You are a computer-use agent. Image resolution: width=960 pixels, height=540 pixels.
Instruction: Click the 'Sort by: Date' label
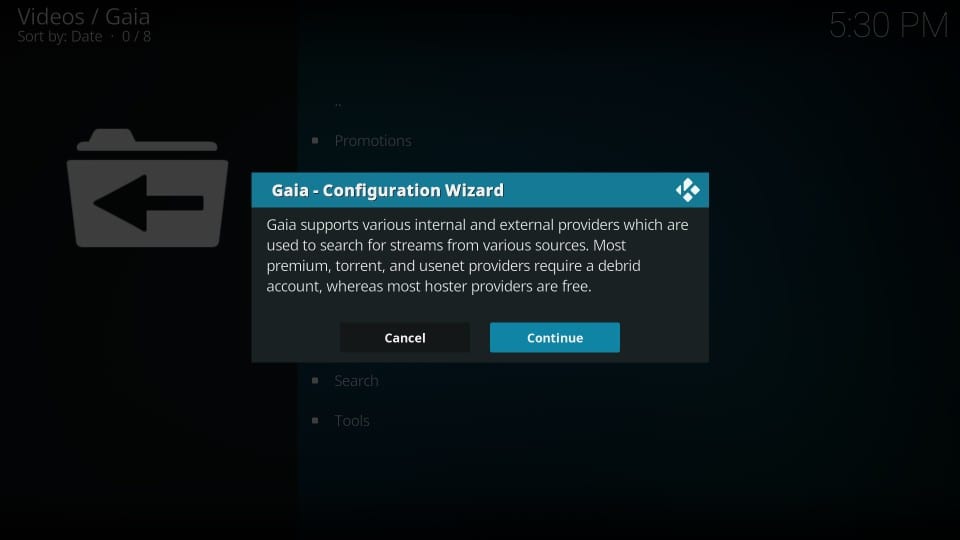click(x=59, y=37)
